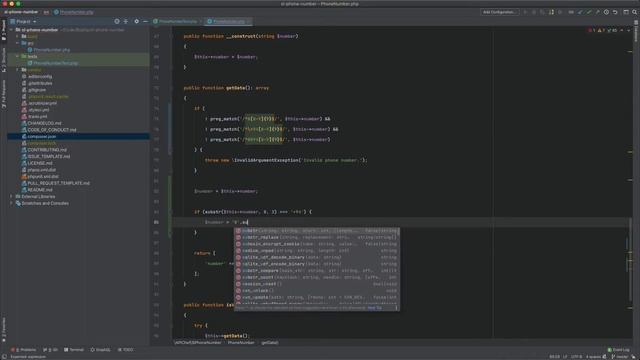Choose session_unset suggestion in autocomplete
This screenshot has width=640, height=360.
317,284
